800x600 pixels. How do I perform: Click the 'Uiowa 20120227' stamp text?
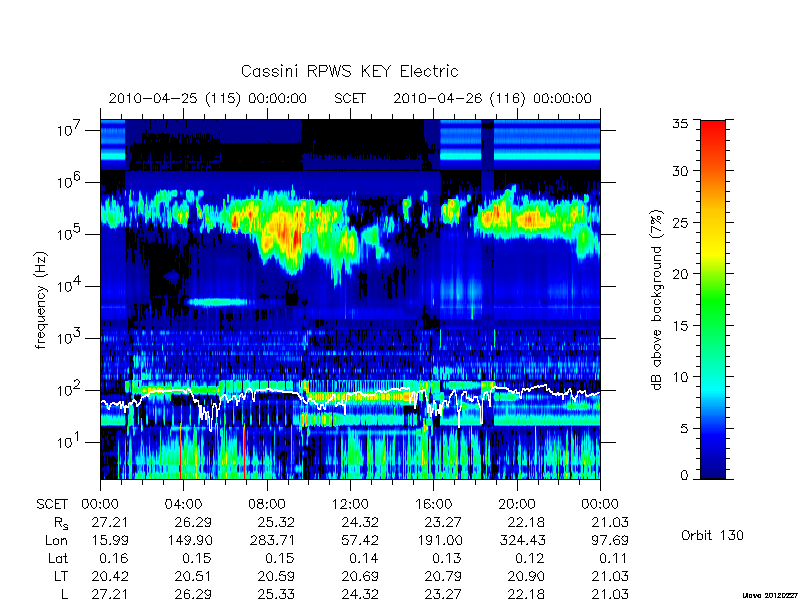pyautogui.click(x=771, y=595)
